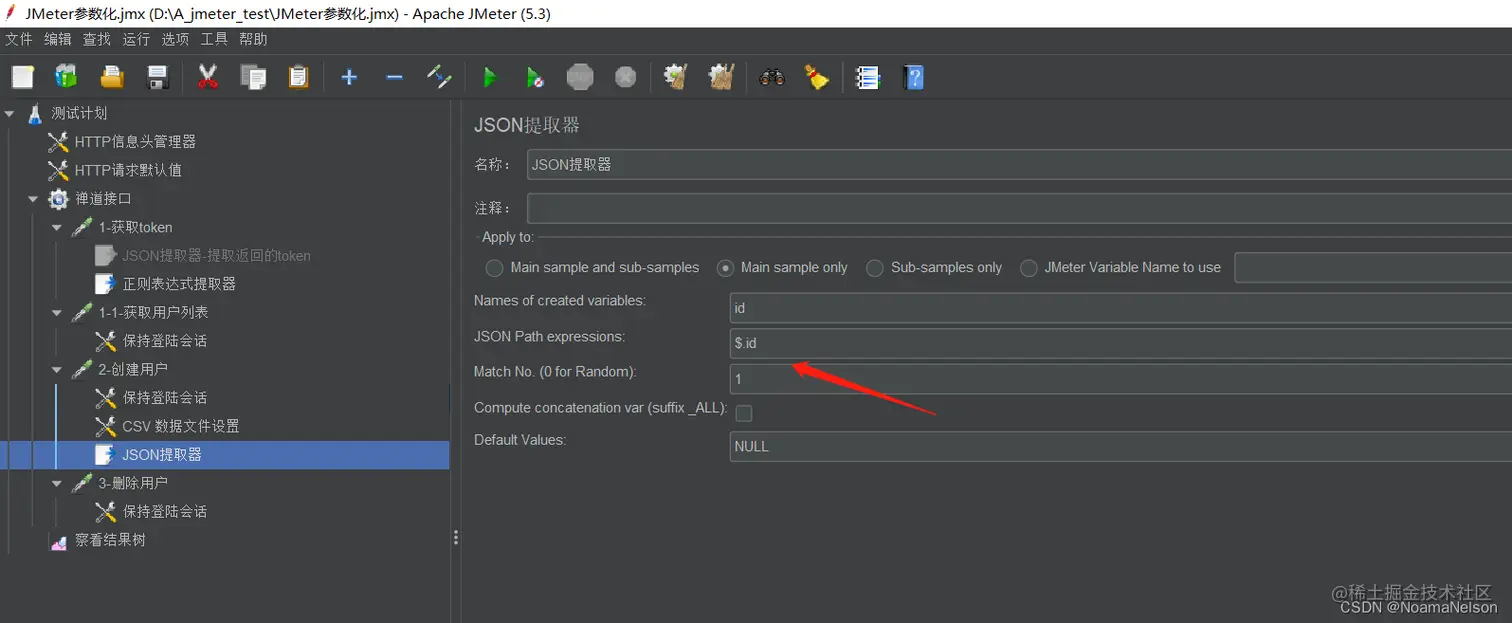
Task: Expand all nodes with plus icon
Action: tap(349, 77)
